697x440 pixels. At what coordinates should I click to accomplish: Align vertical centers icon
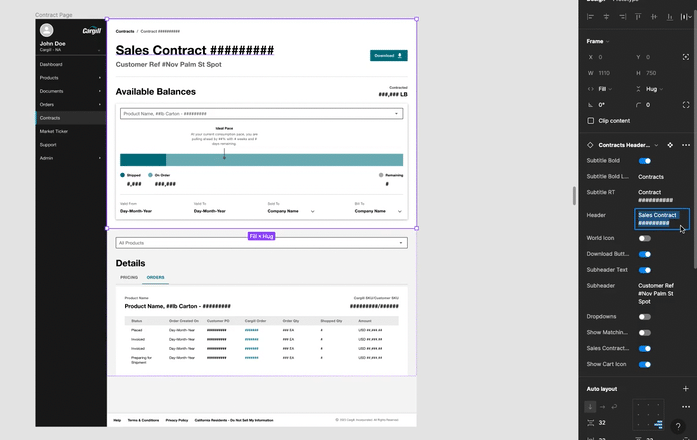654,17
